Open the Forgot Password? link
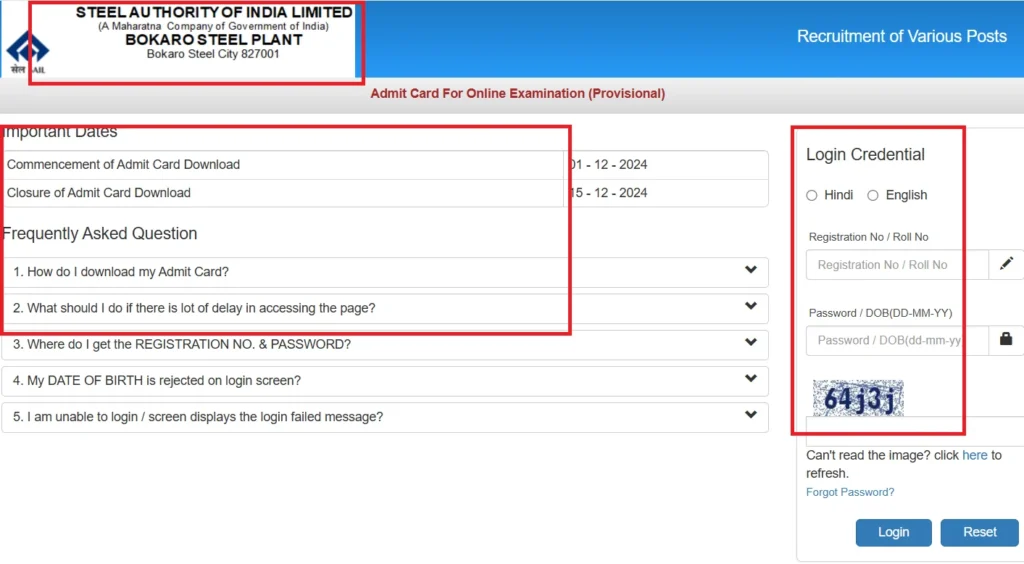Image resolution: width=1024 pixels, height=564 pixels. click(x=850, y=492)
